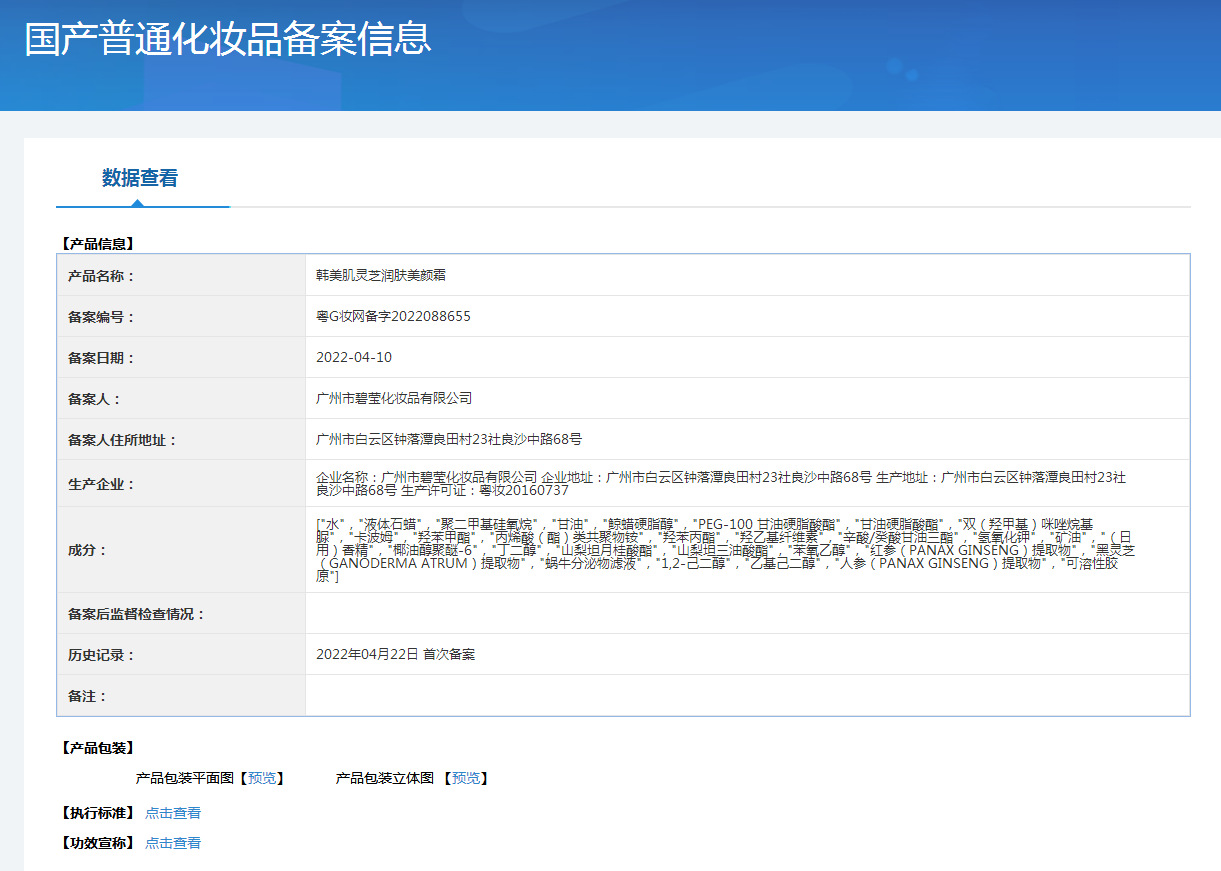Viewport: 1221px width, 871px height.
Task: Click the 成分 ingredient list text
Action: pos(727,550)
